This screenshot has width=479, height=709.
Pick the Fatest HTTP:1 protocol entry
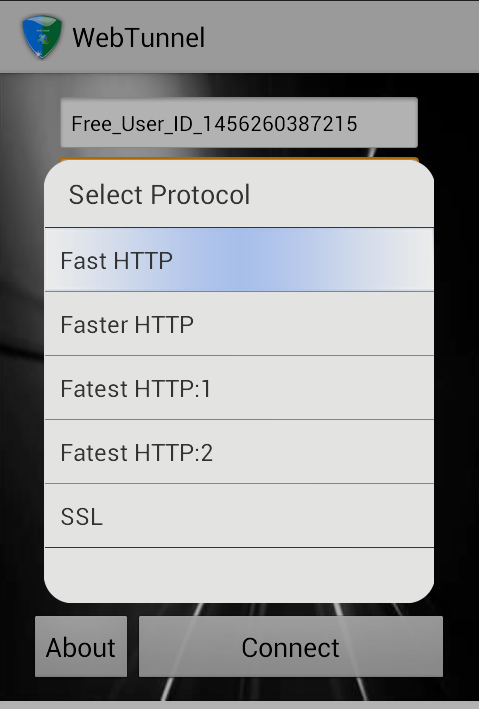pos(239,388)
